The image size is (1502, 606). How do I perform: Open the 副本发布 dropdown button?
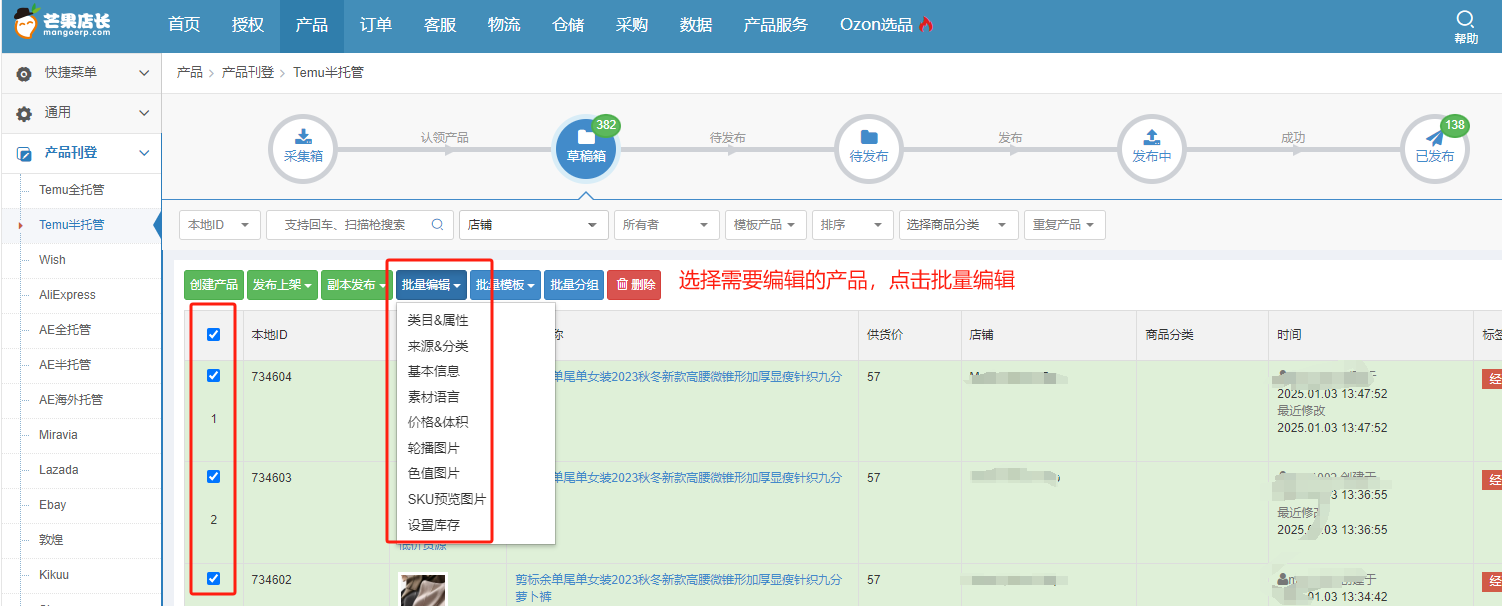(x=356, y=285)
